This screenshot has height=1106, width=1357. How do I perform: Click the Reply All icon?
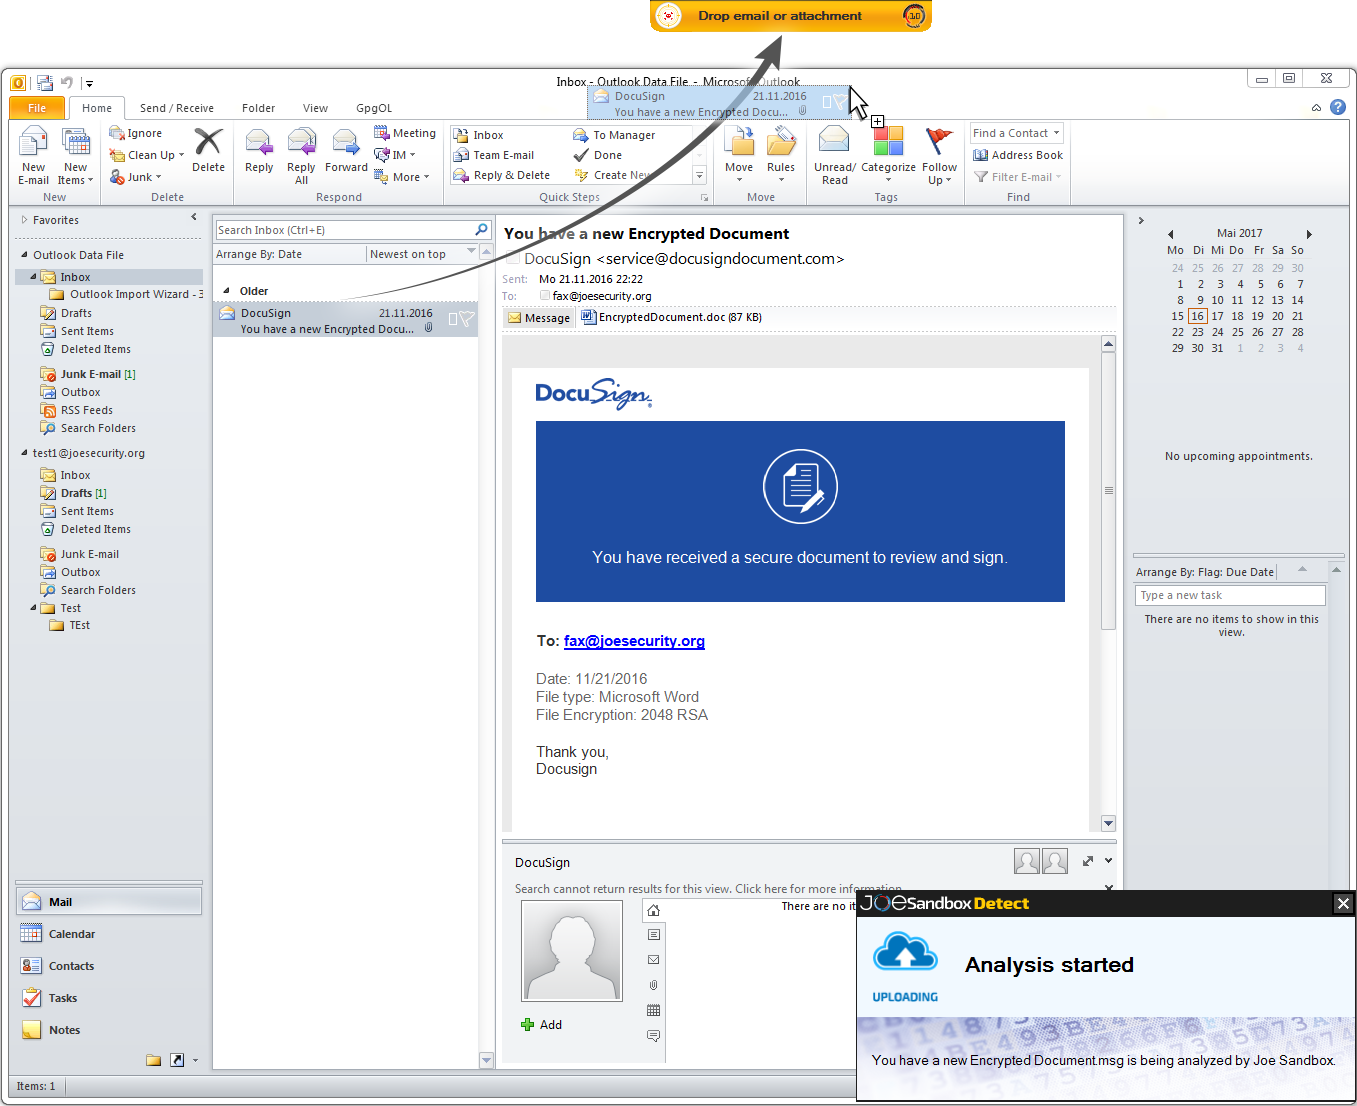pyautogui.click(x=301, y=142)
